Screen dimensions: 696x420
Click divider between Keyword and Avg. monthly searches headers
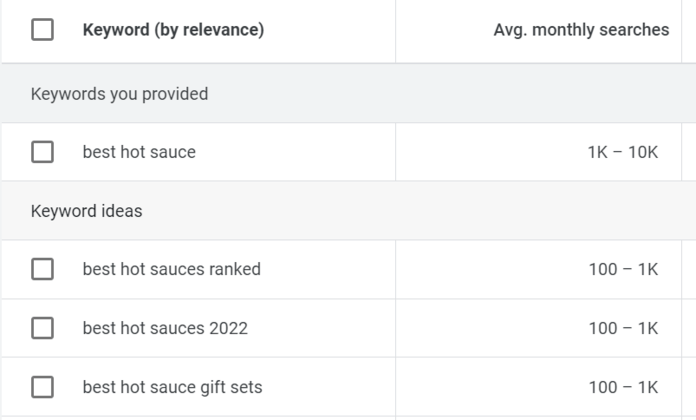click(395, 30)
